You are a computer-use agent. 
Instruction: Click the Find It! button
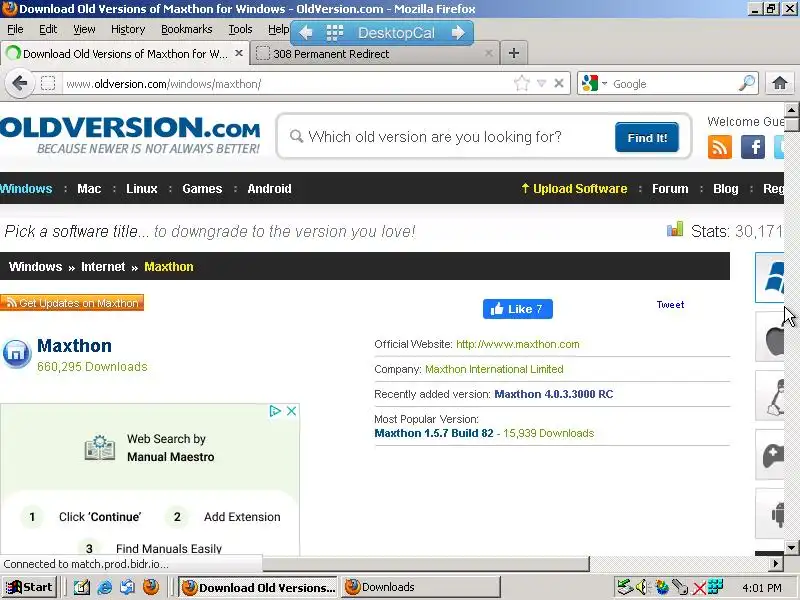(647, 137)
